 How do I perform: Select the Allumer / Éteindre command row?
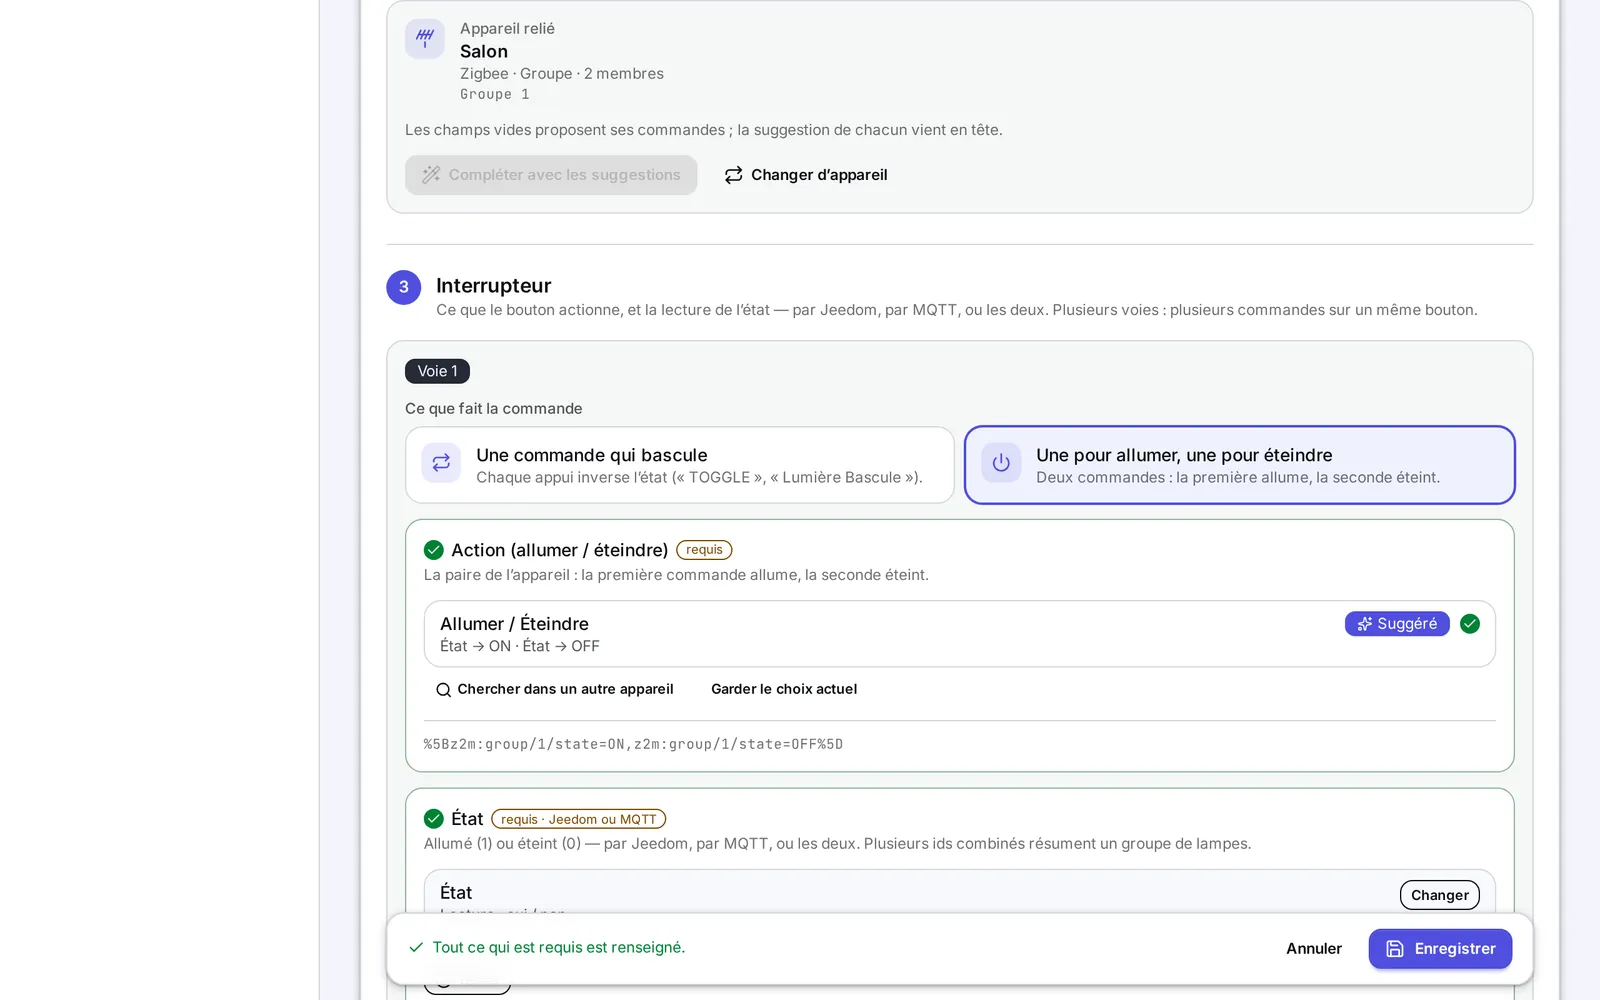[960, 634]
